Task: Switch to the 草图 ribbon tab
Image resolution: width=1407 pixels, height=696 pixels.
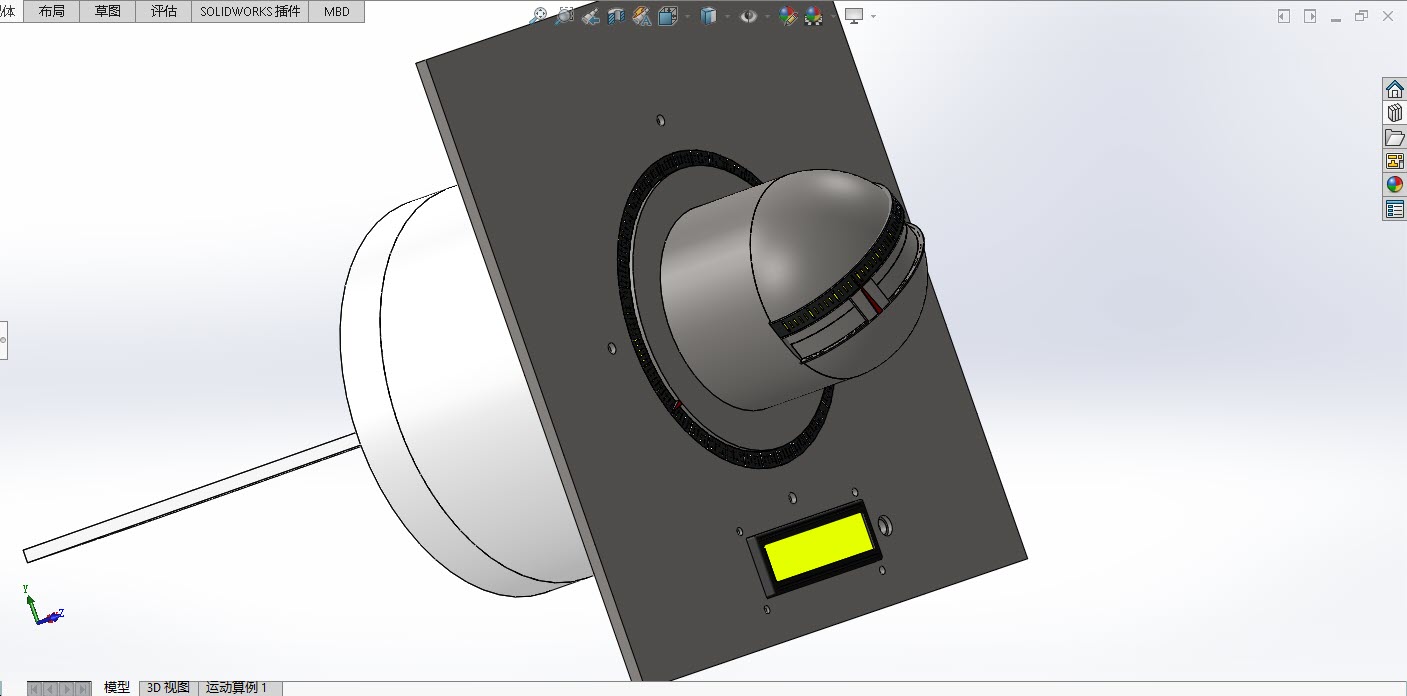Action: pyautogui.click(x=107, y=11)
